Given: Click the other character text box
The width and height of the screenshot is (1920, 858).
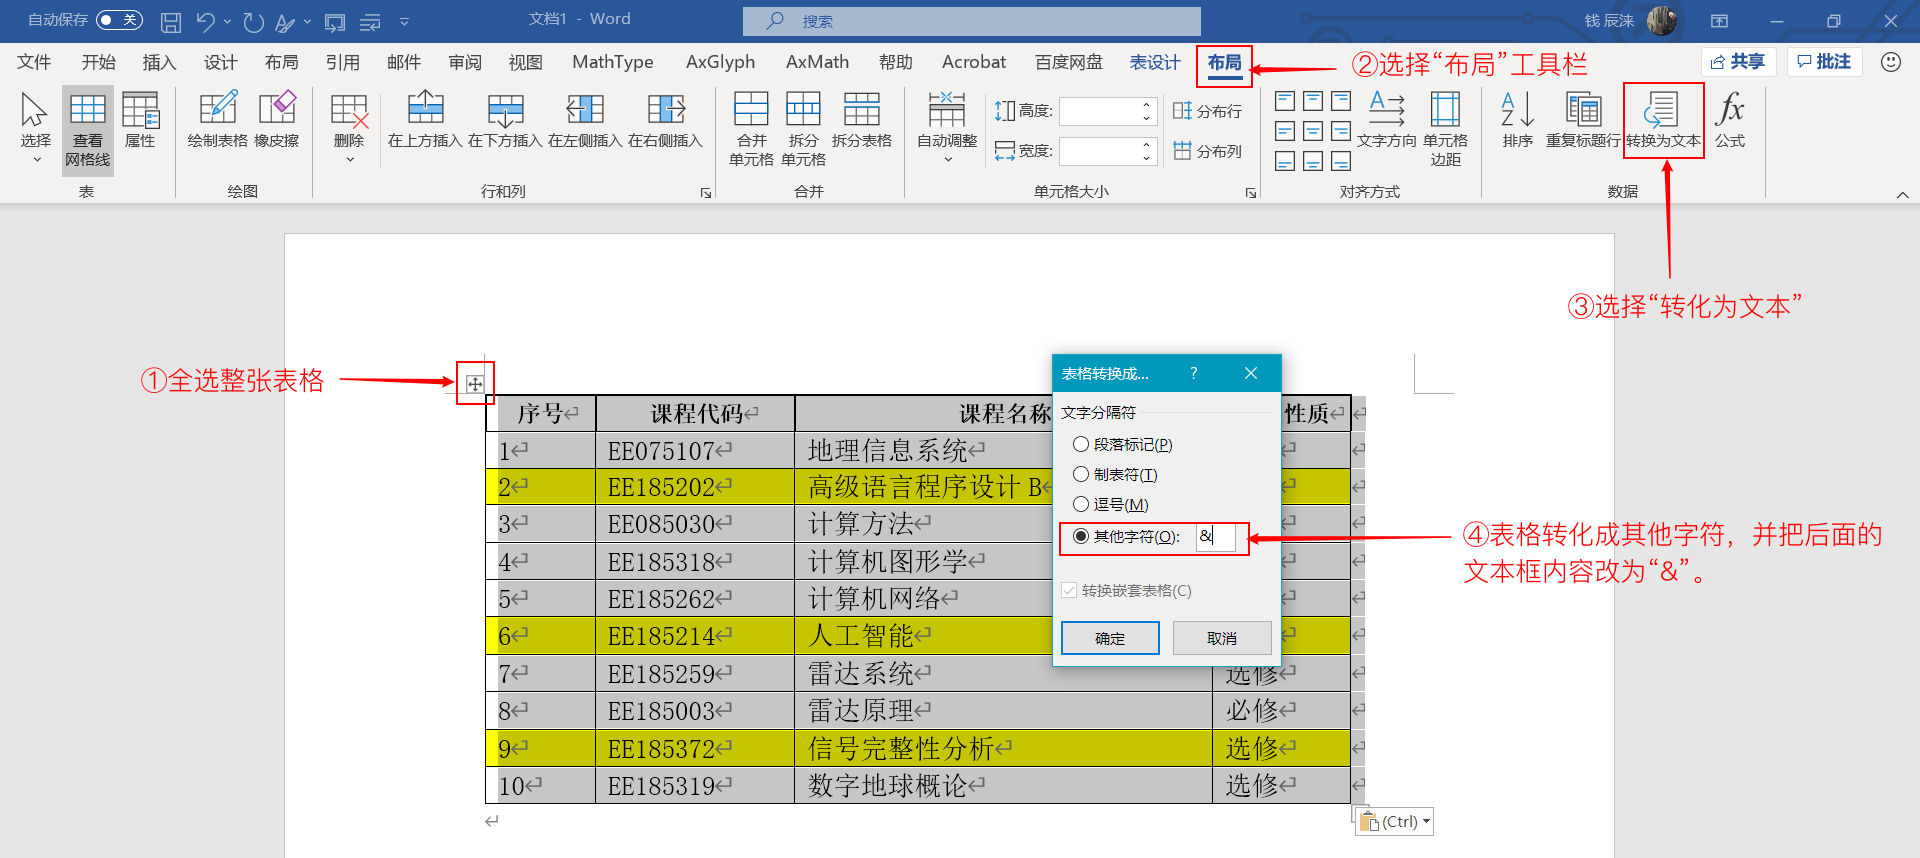Looking at the screenshot, I should point(1215,536).
